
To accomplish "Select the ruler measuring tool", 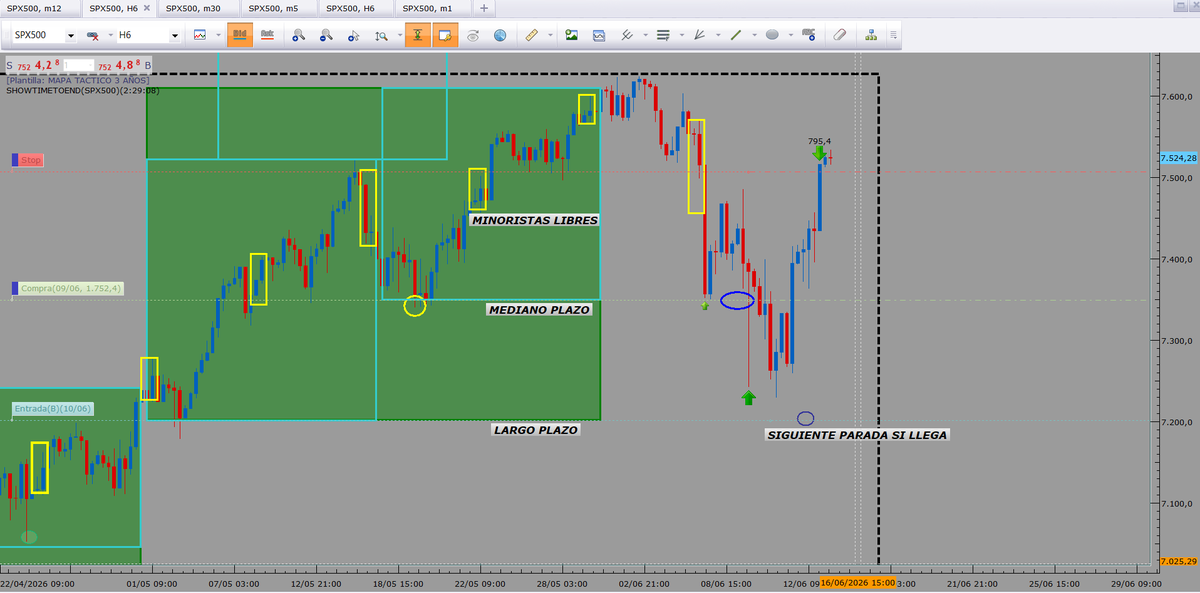I will coord(530,35).
